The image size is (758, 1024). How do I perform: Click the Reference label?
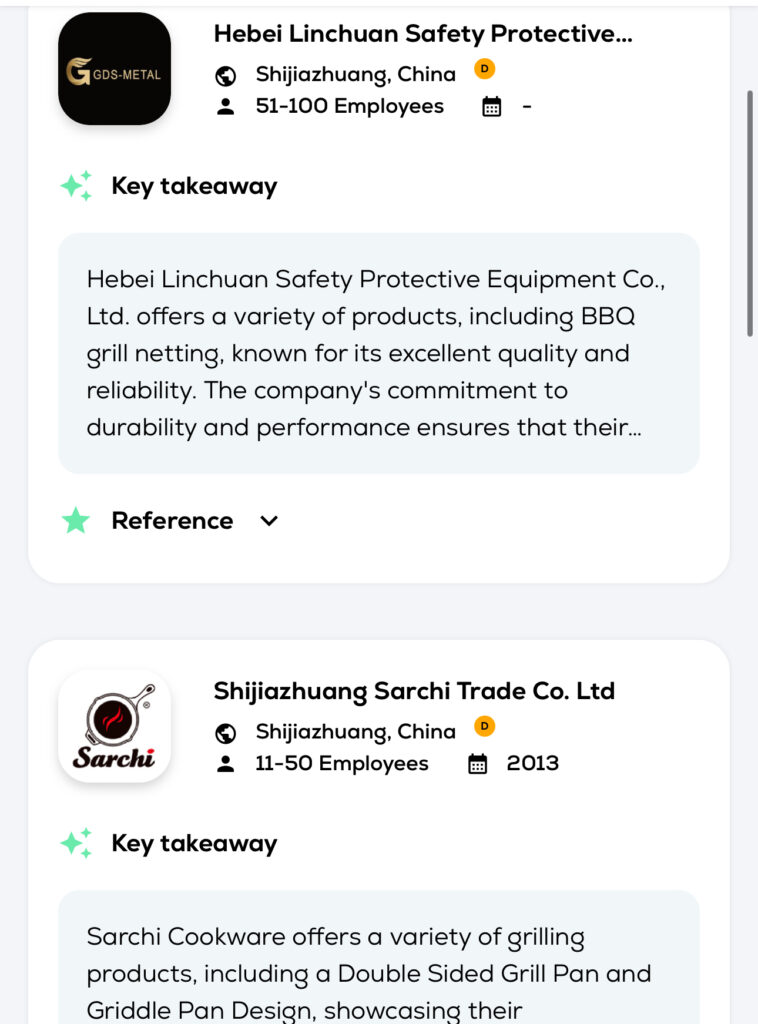point(172,521)
